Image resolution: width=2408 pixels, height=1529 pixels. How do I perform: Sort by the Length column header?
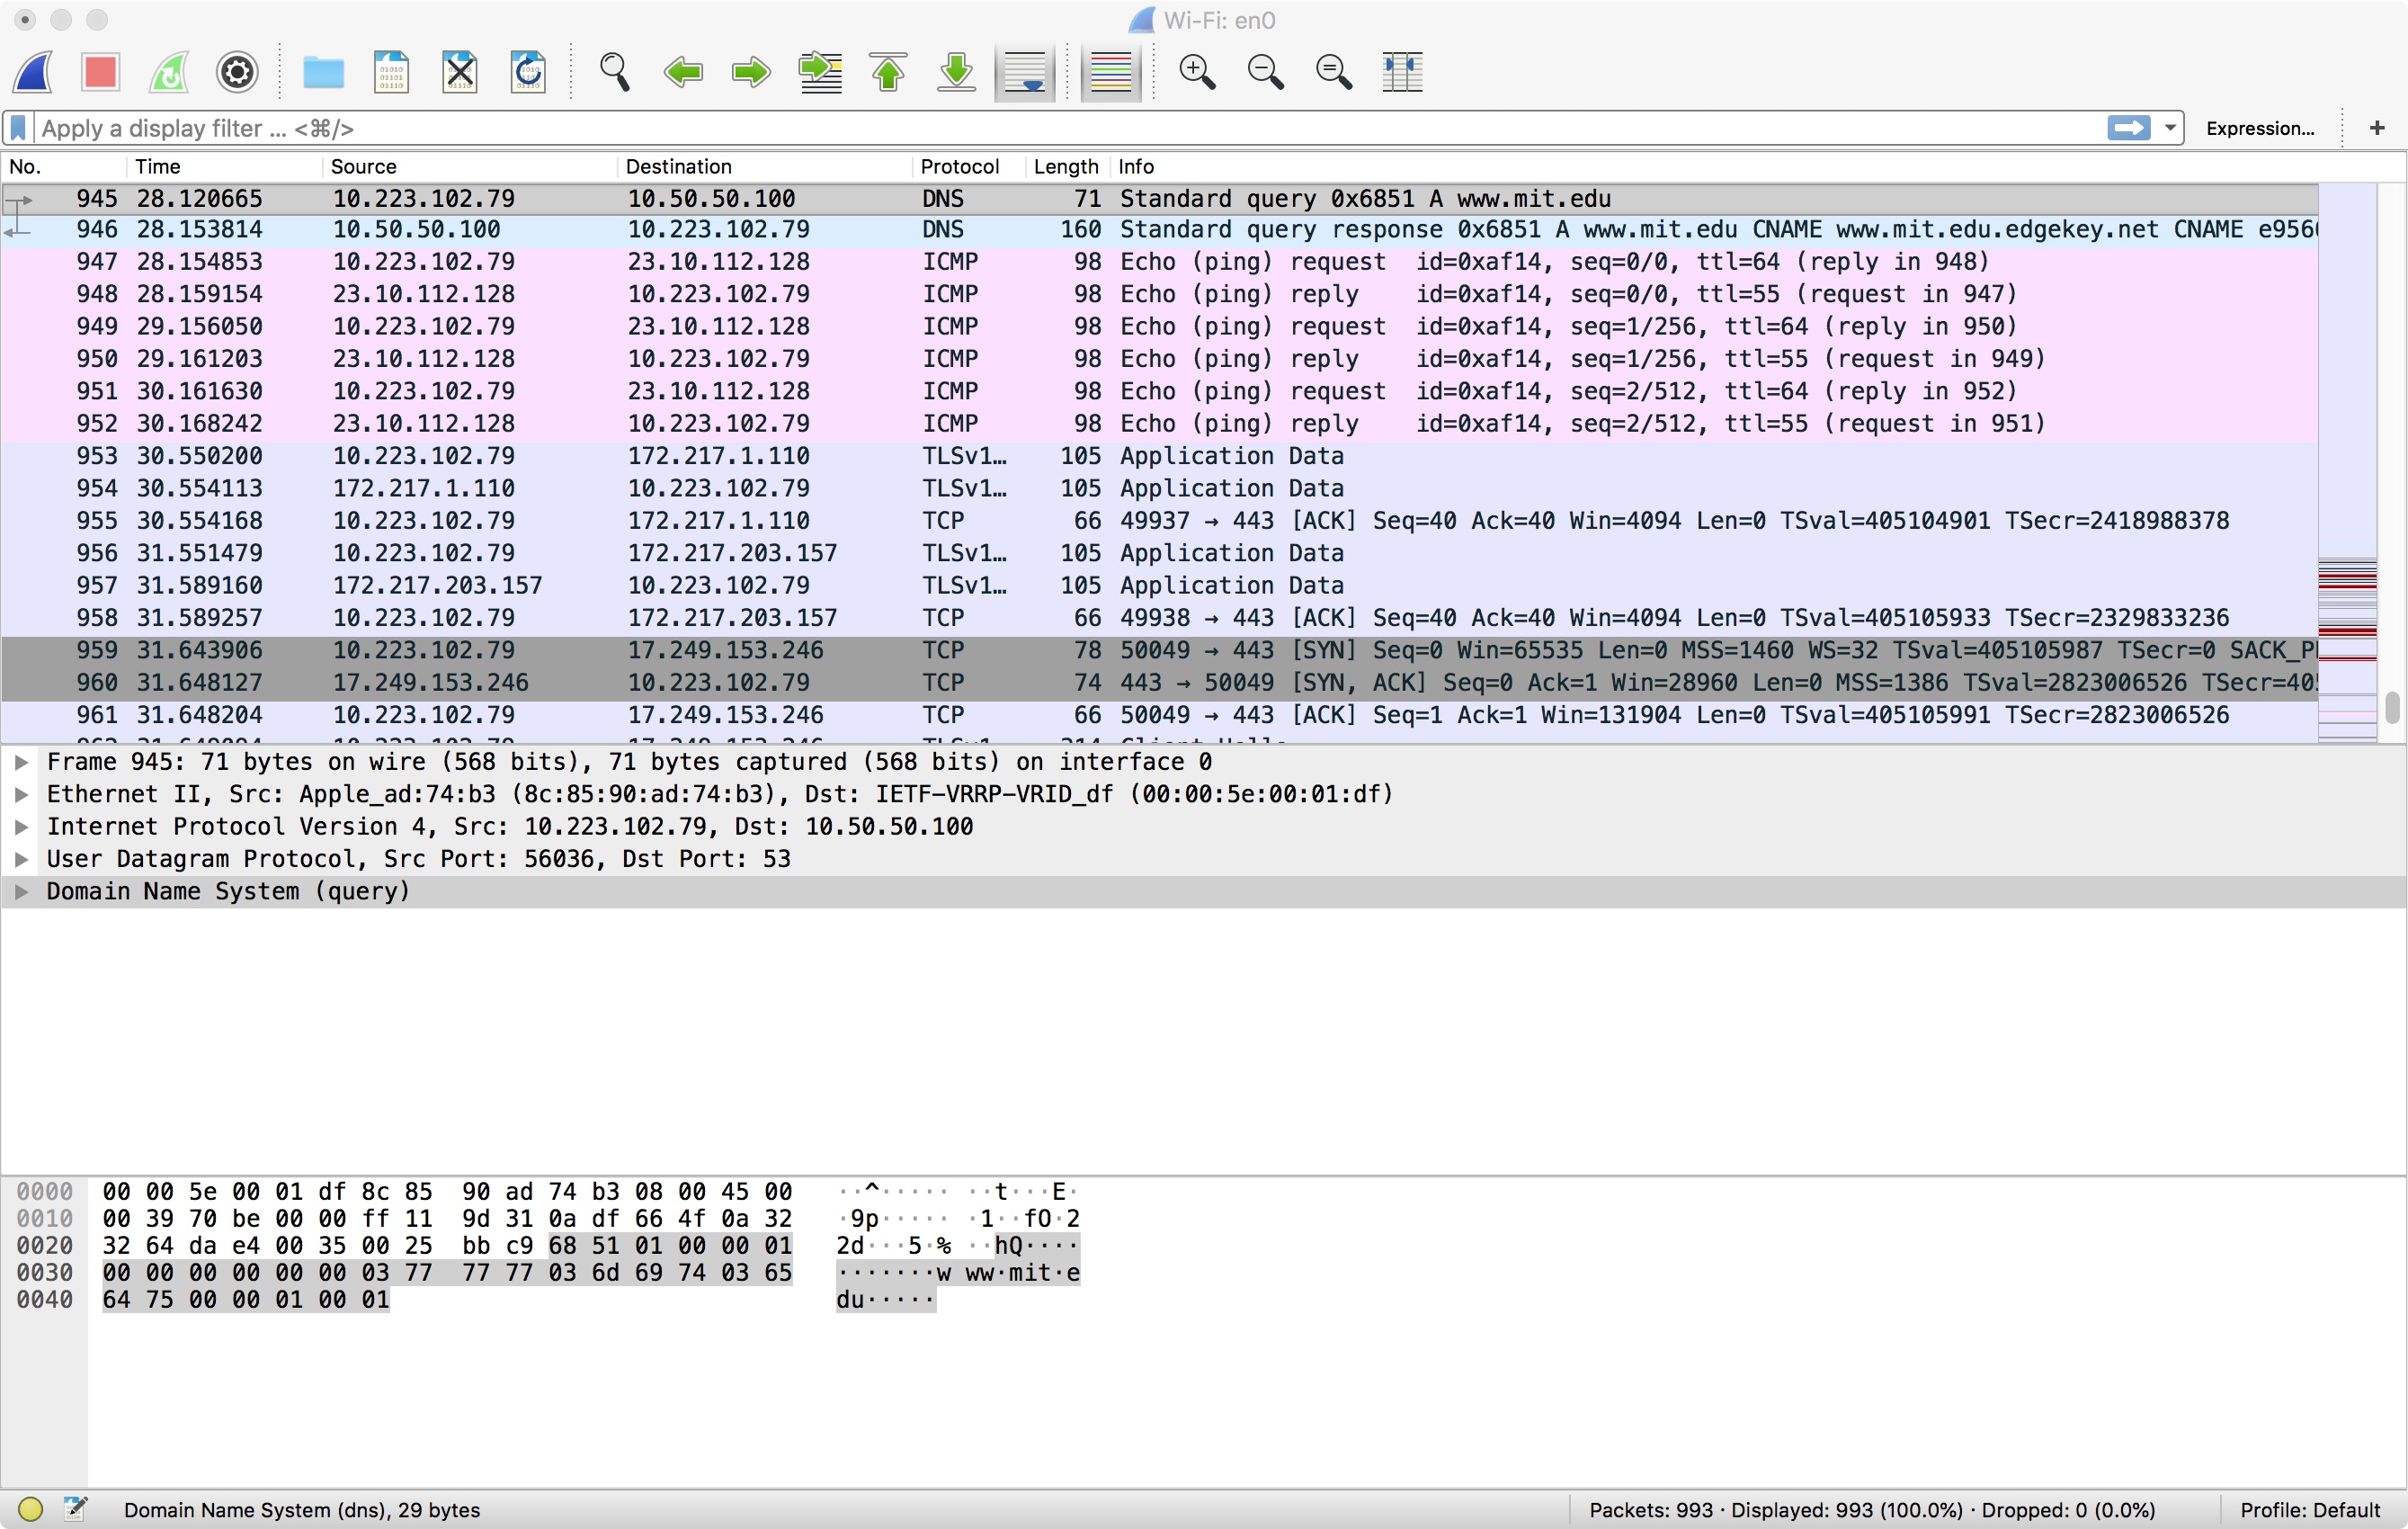tap(1067, 166)
